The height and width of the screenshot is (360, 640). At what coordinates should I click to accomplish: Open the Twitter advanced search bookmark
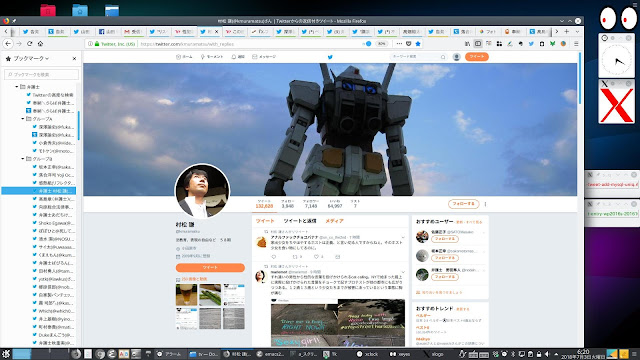(50, 95)
